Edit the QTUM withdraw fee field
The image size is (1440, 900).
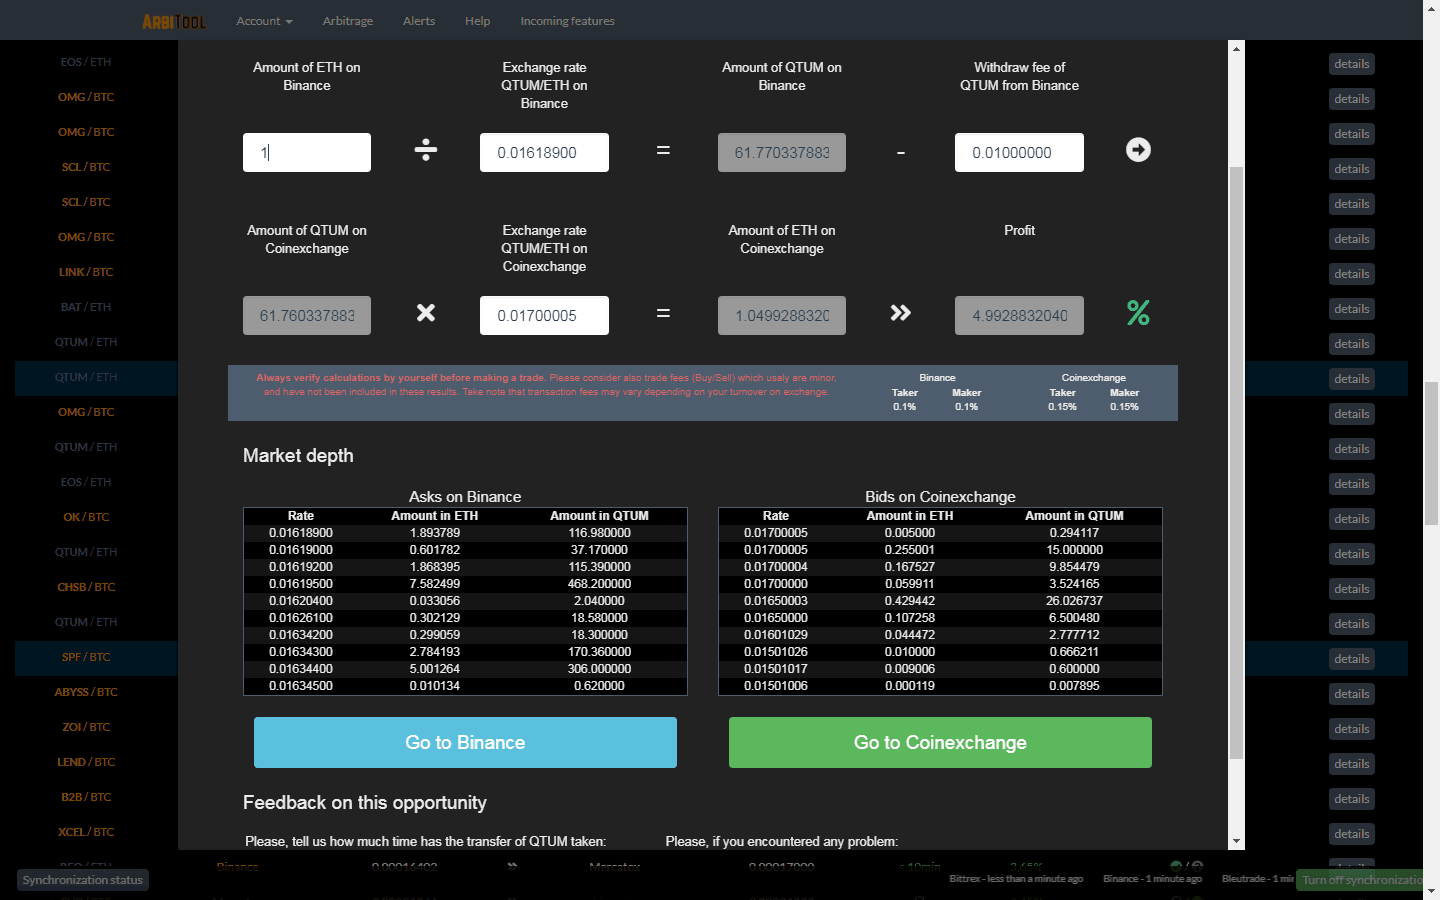coord(1019,152)
